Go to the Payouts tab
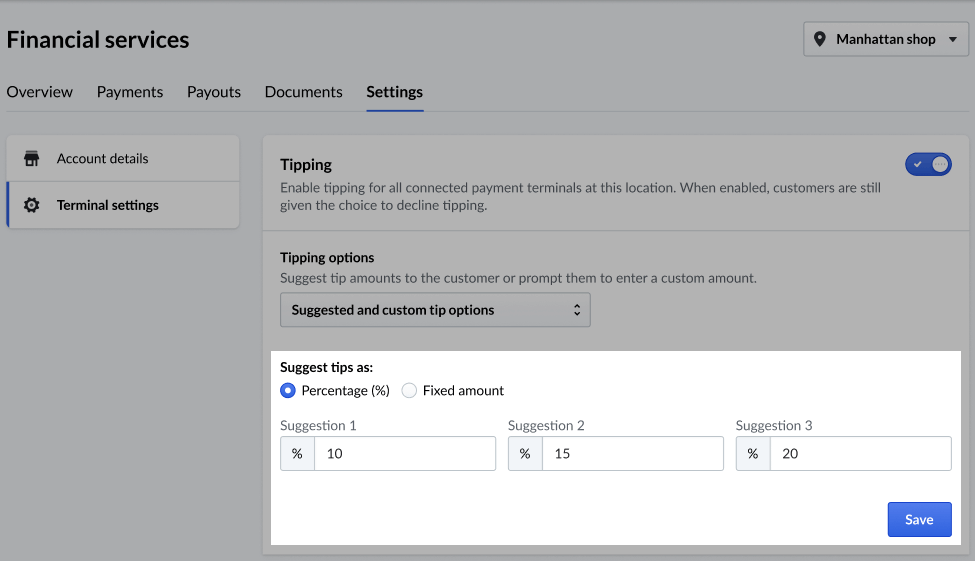 [x=214, y=92]
